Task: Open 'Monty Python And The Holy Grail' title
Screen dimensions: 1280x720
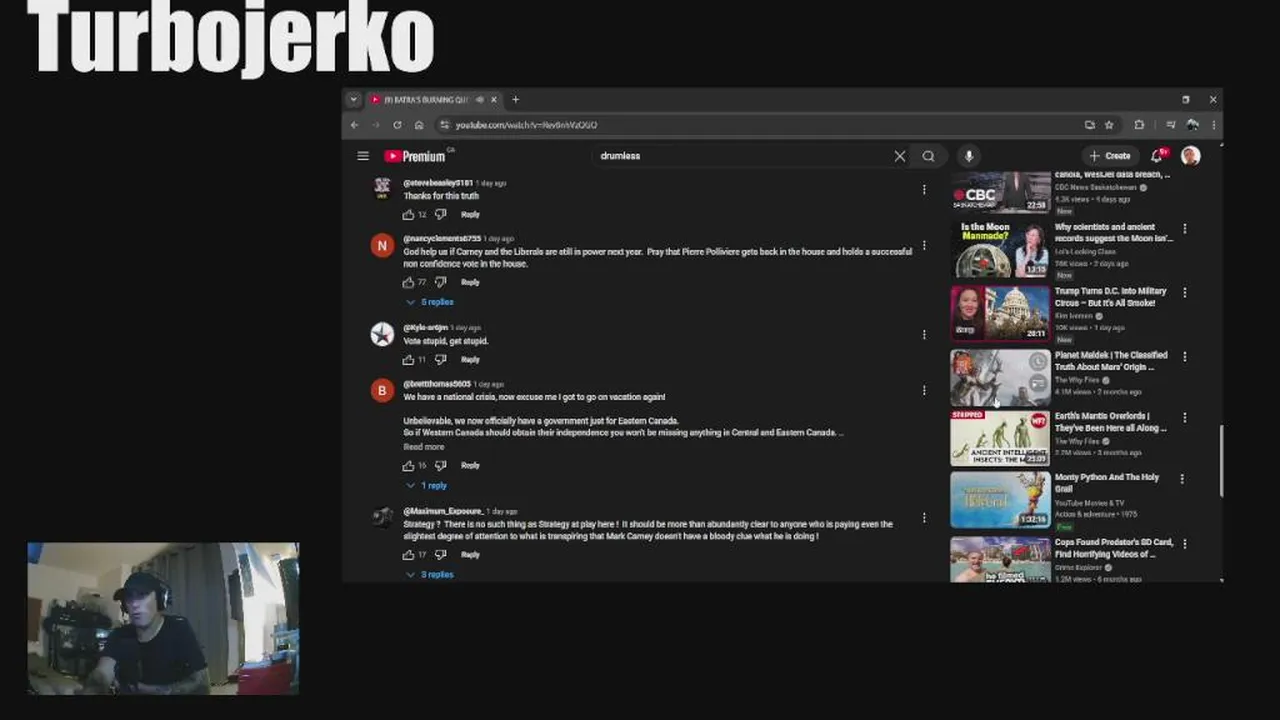Action: [1107, 483]
